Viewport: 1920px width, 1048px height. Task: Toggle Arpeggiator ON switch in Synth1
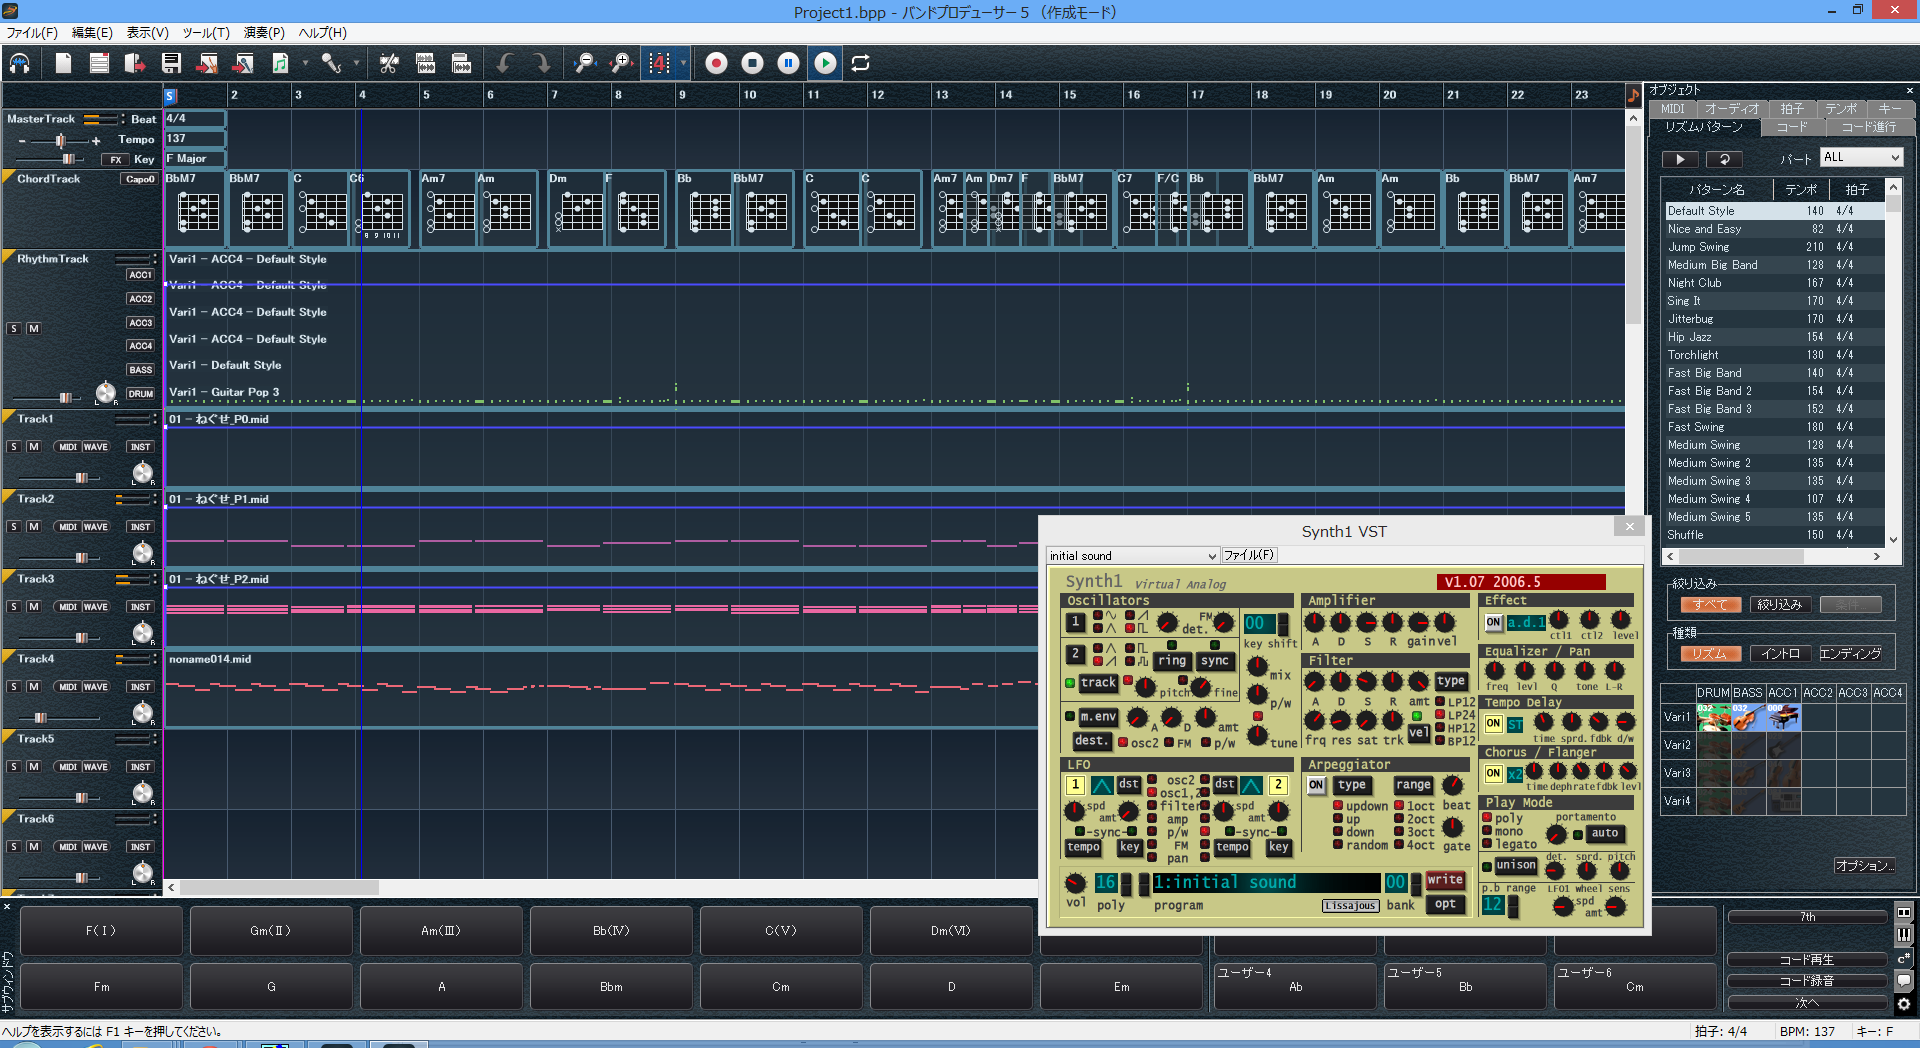coord(1316,785)
